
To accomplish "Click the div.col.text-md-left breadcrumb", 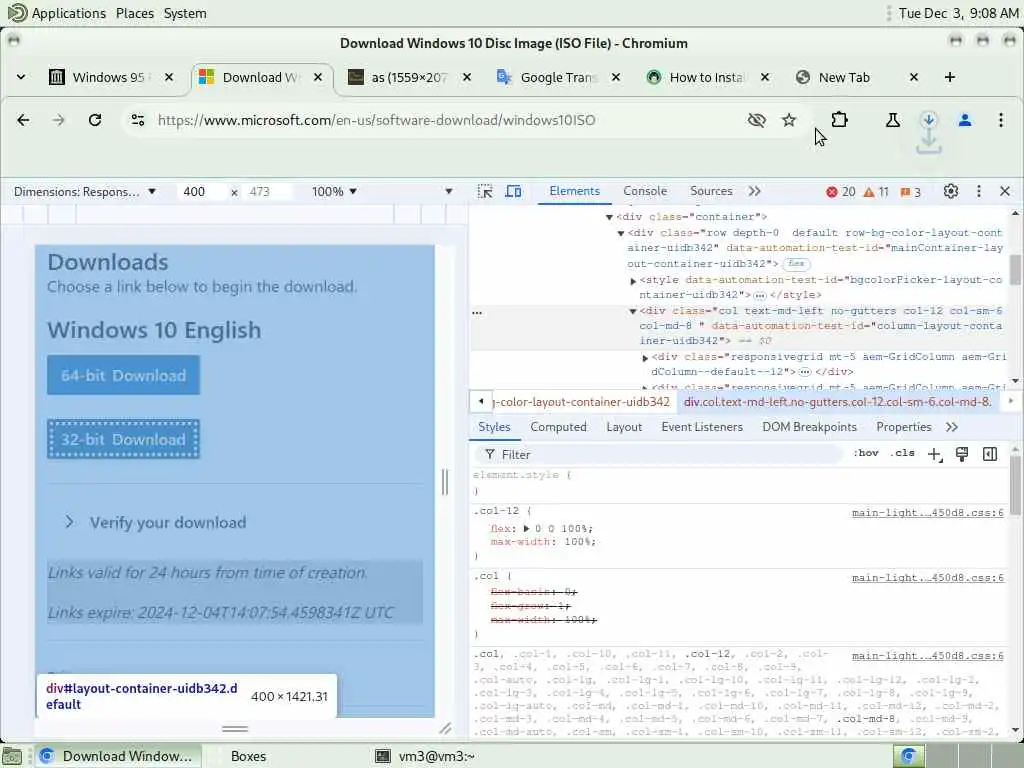I will click(x=837, y=402).
